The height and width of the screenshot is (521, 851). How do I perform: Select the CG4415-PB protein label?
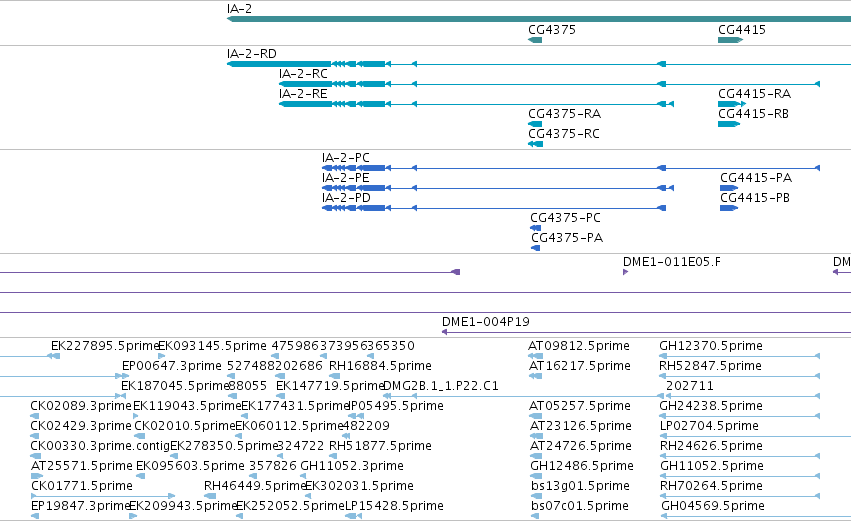[x=755, y=198]
